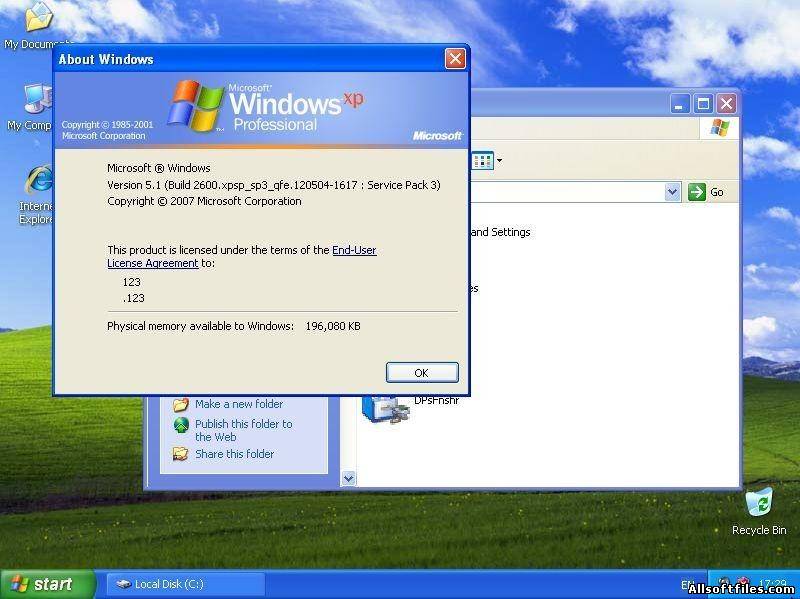Launch Internet Explorer from the desktop
The width and height of the screenshot is (800, 599).
(38, 180)
